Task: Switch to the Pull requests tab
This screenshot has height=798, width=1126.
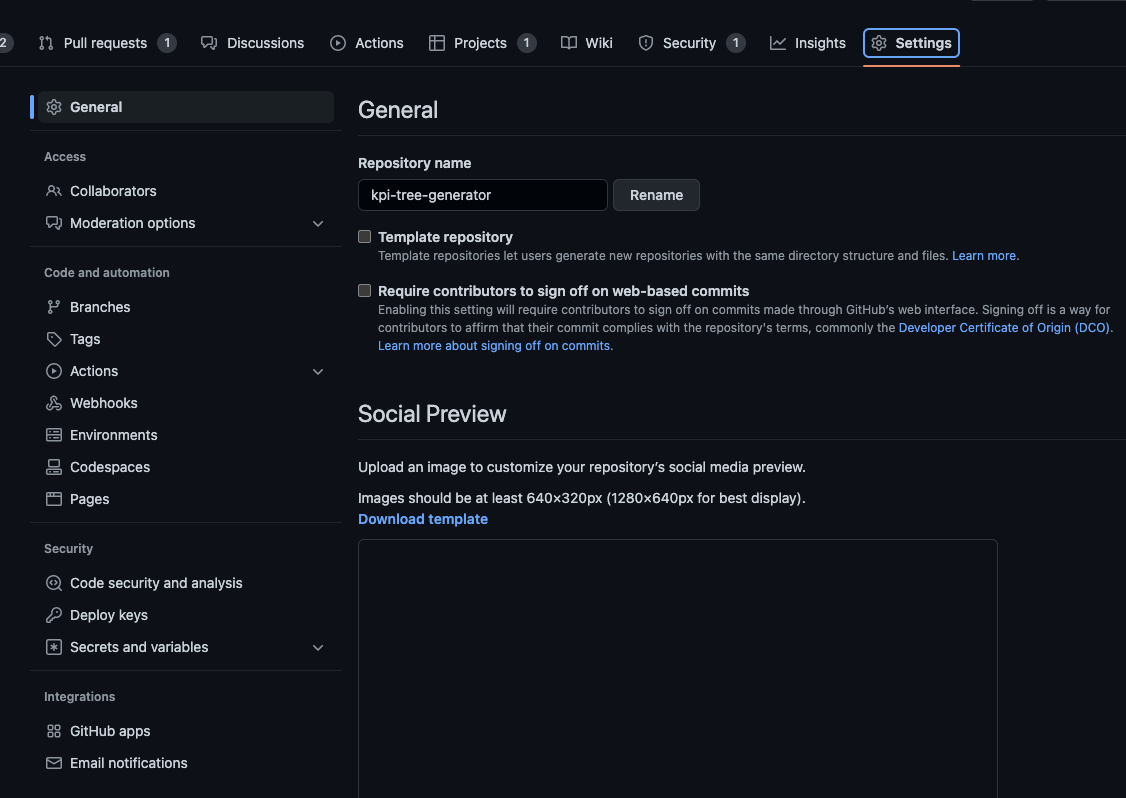Action: click(107, 43)
